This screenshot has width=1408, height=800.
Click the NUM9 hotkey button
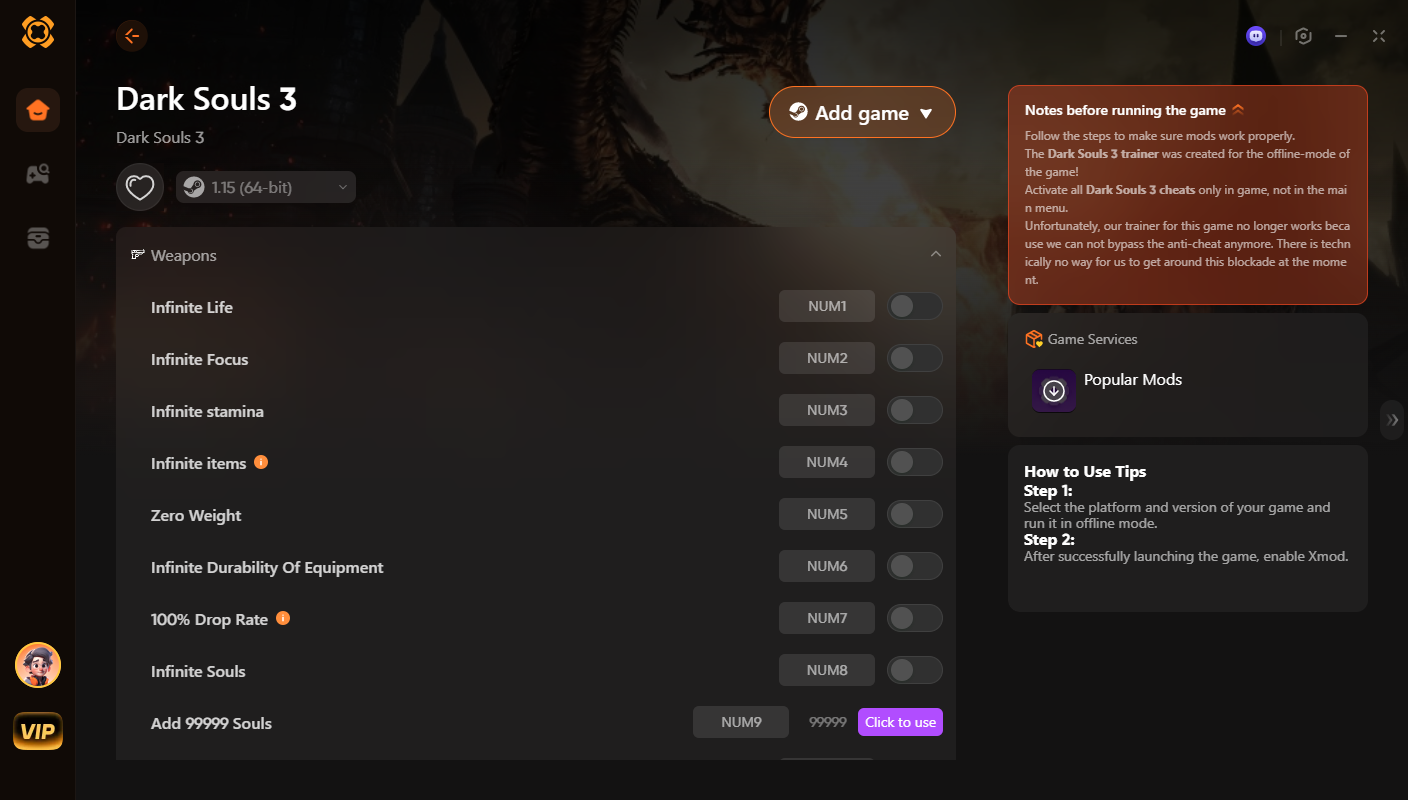(741, 722)
